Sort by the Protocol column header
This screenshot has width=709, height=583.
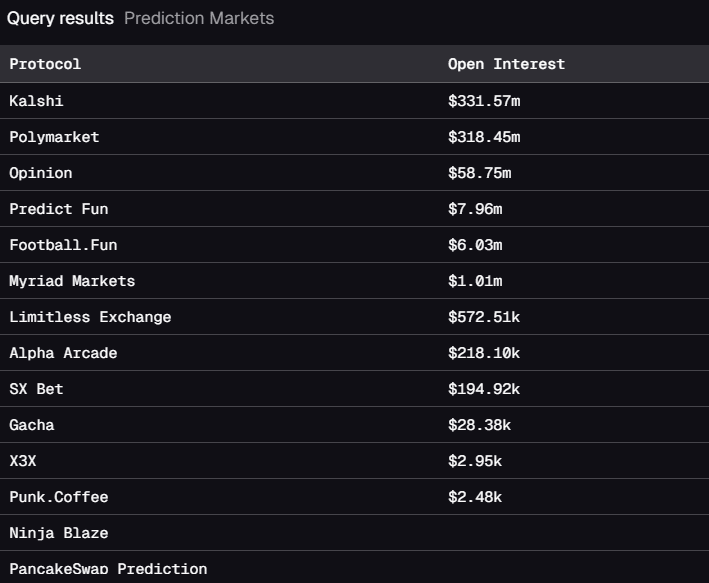click(45, 64)
